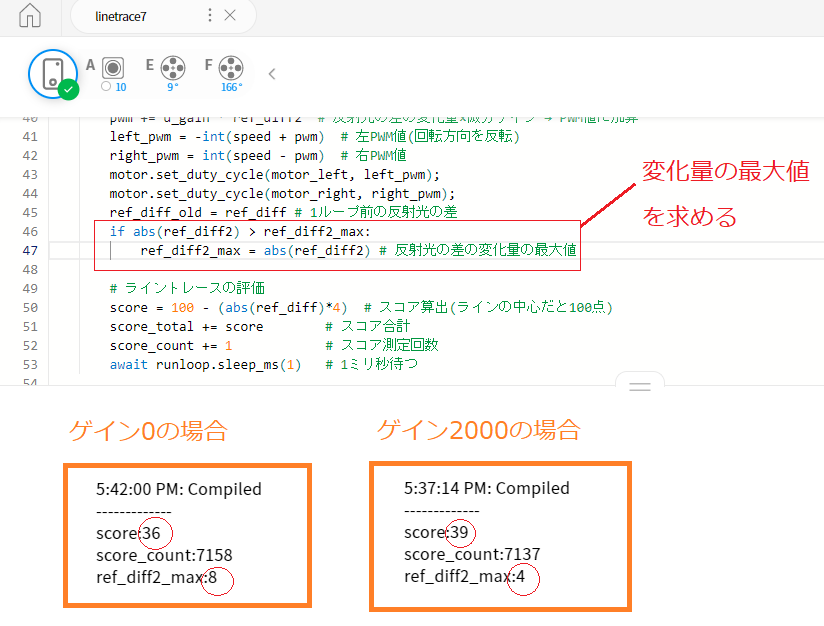Image resolution: width=824 pixels, height=626 pixels.
Task: Click the port E angle value 9°
Action: (173, 87)
